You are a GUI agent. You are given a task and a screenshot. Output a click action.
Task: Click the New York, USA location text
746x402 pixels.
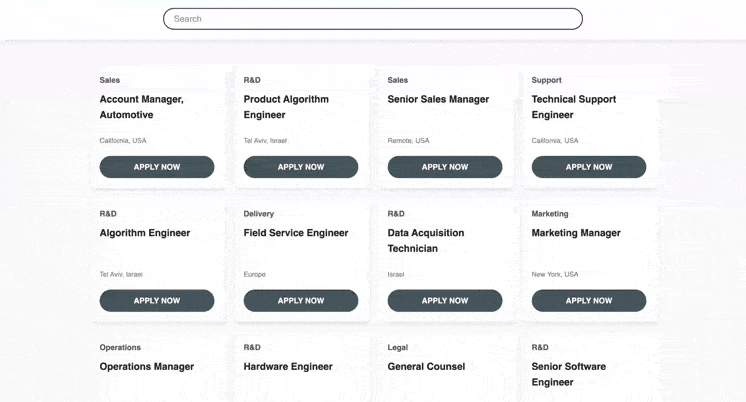[x=555, y=274]
